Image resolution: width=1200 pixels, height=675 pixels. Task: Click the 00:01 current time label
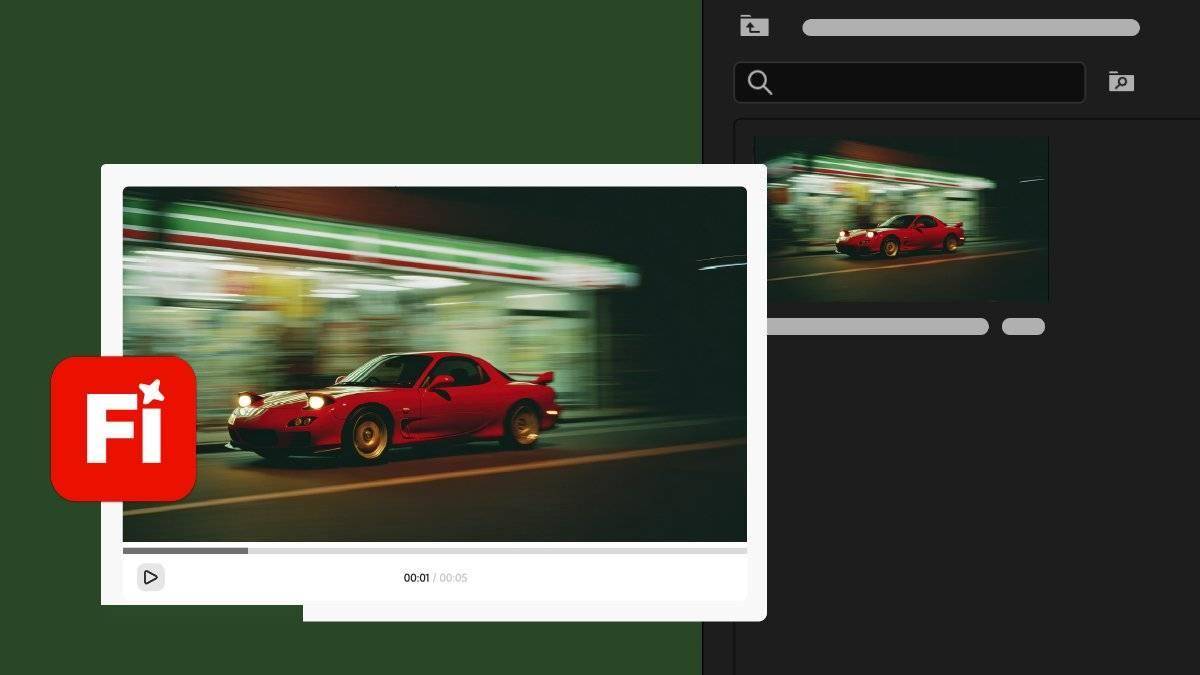pos(416,578)
